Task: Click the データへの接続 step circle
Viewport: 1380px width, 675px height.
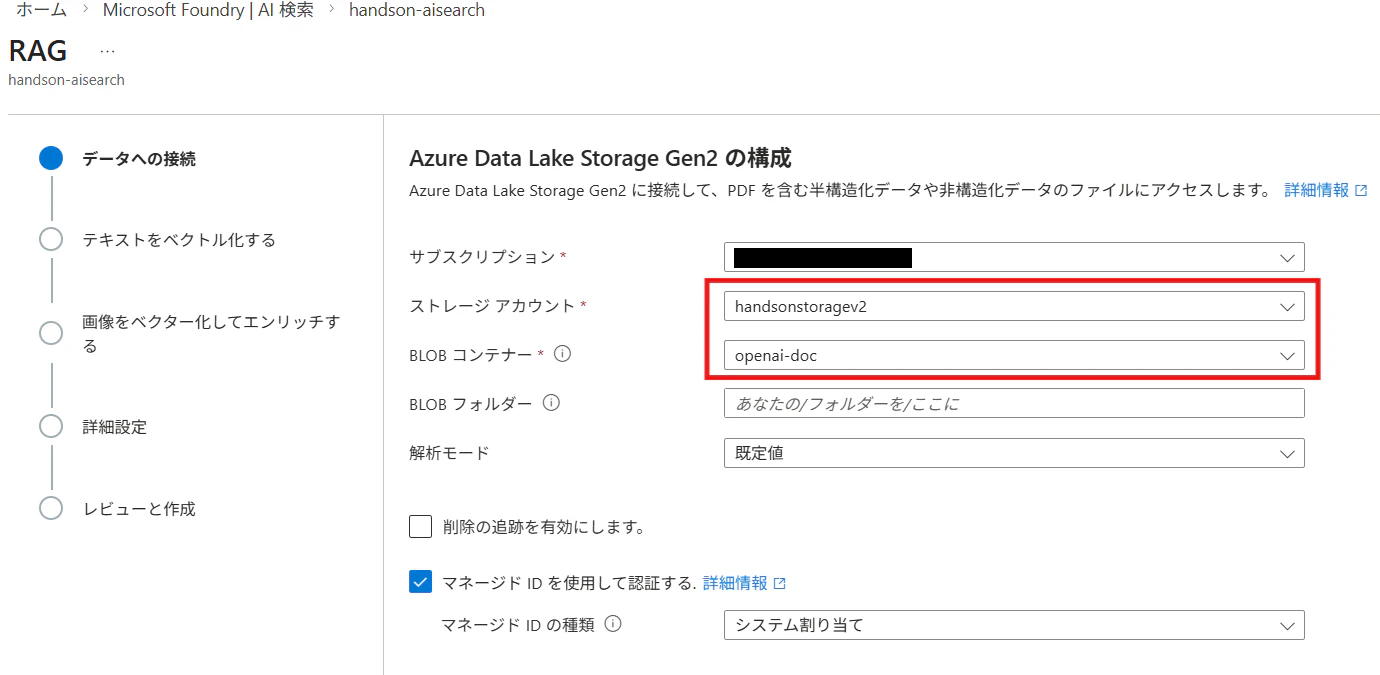Action: click(51, 158)
